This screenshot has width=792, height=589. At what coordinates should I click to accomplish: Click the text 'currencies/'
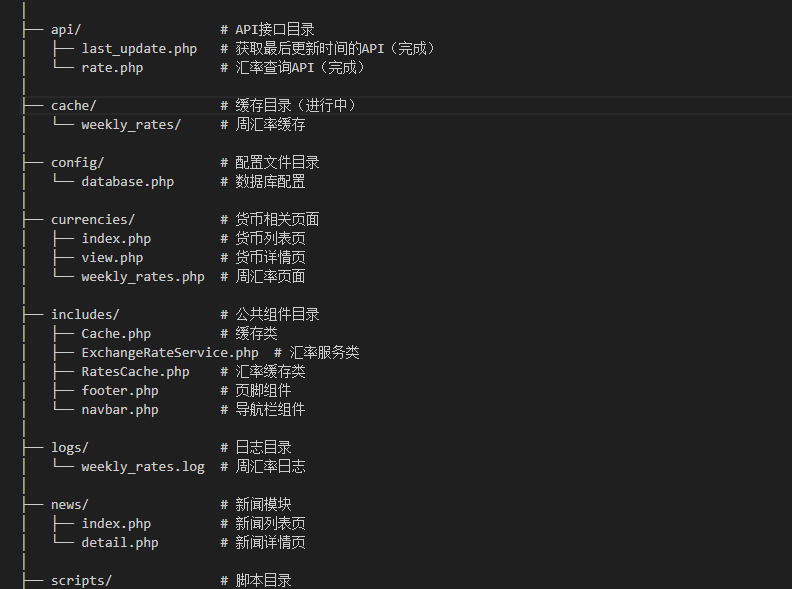(x=92, y=220)
